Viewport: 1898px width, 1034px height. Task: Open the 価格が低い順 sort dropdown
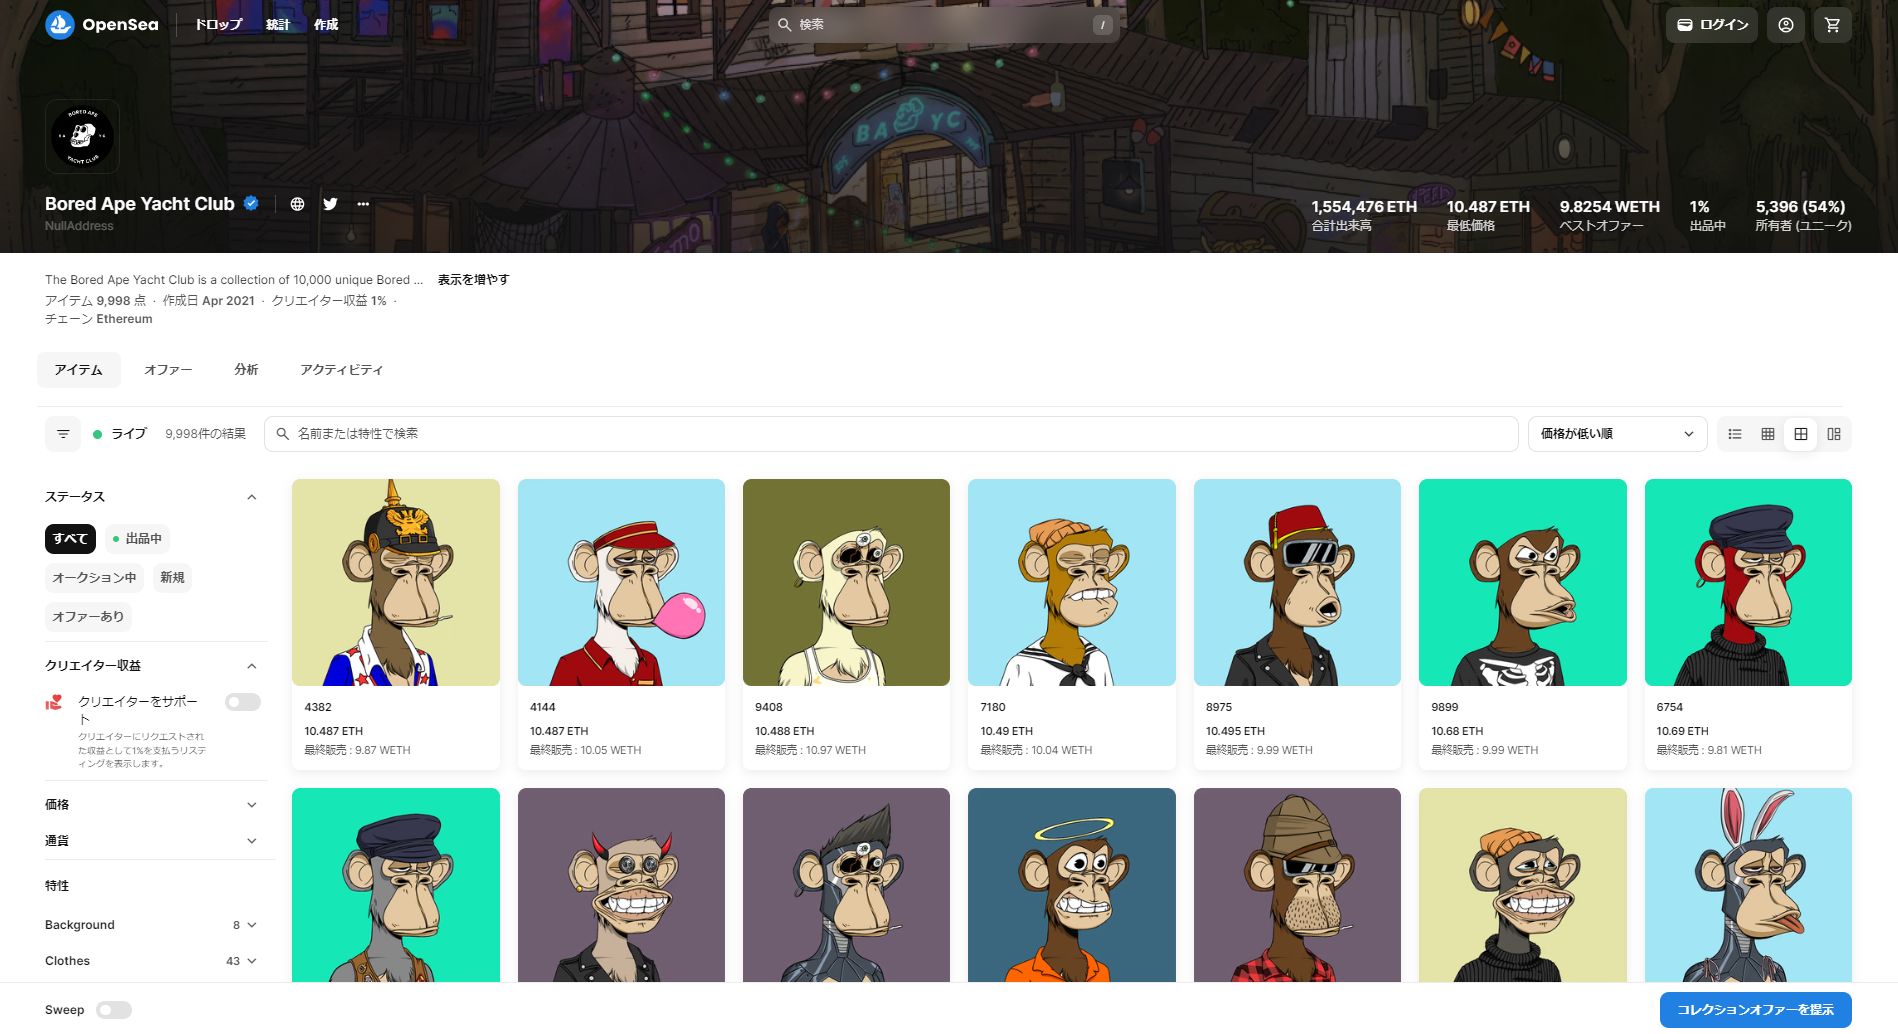[x=1616, y=434]
